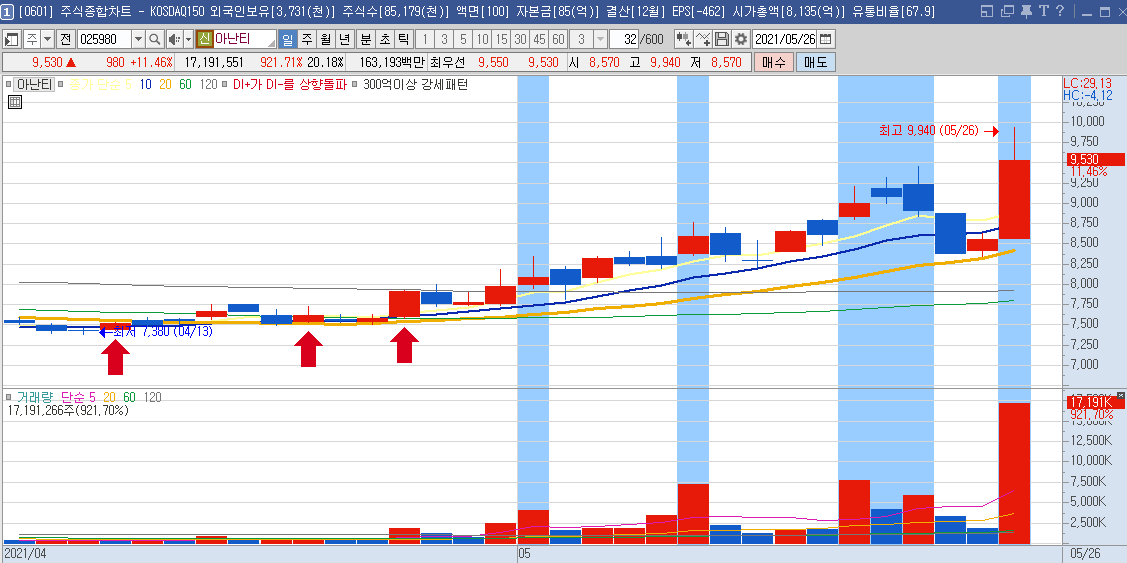The height and width of the screenshot is (563, 1127).
Task: Click the window number 1 badge
Action: point(6,12)
